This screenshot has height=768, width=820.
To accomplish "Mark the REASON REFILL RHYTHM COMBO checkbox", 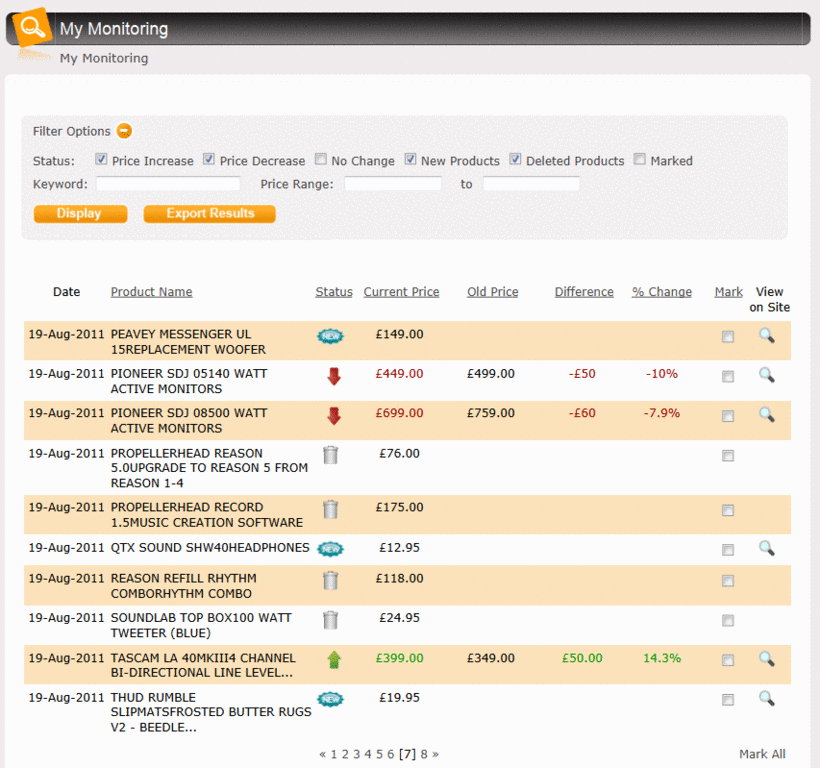I will coord(728,581).
